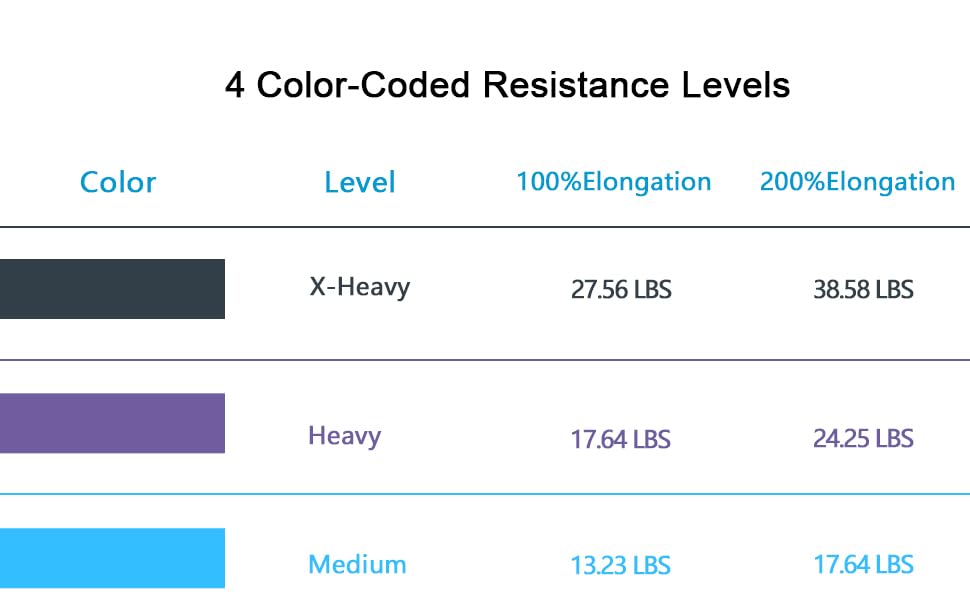
Task: Select the 13.23 LBS value
Action: point(621,565)
